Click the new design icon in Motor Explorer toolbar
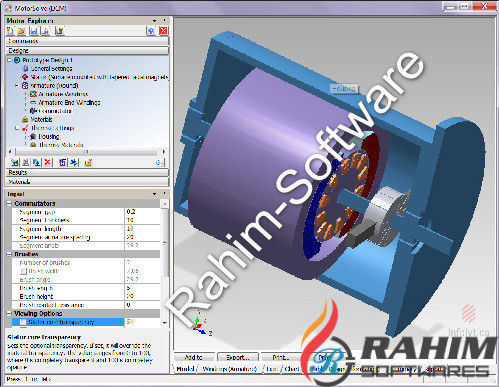 coord(10,31)
